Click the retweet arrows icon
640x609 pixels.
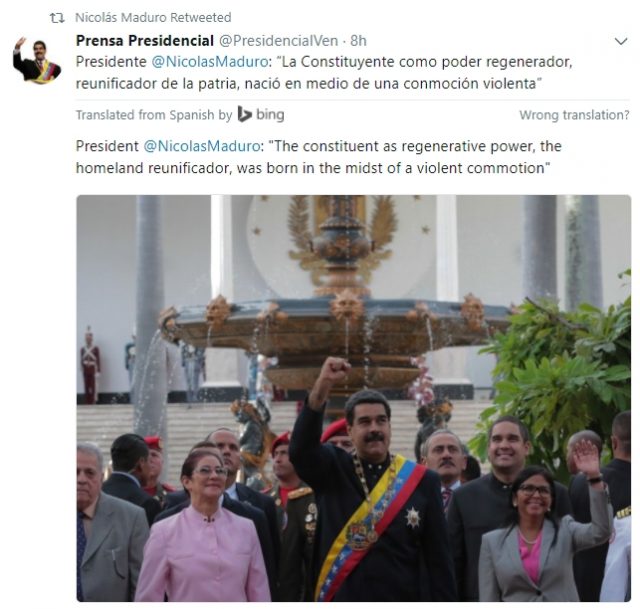coord(57,18)
